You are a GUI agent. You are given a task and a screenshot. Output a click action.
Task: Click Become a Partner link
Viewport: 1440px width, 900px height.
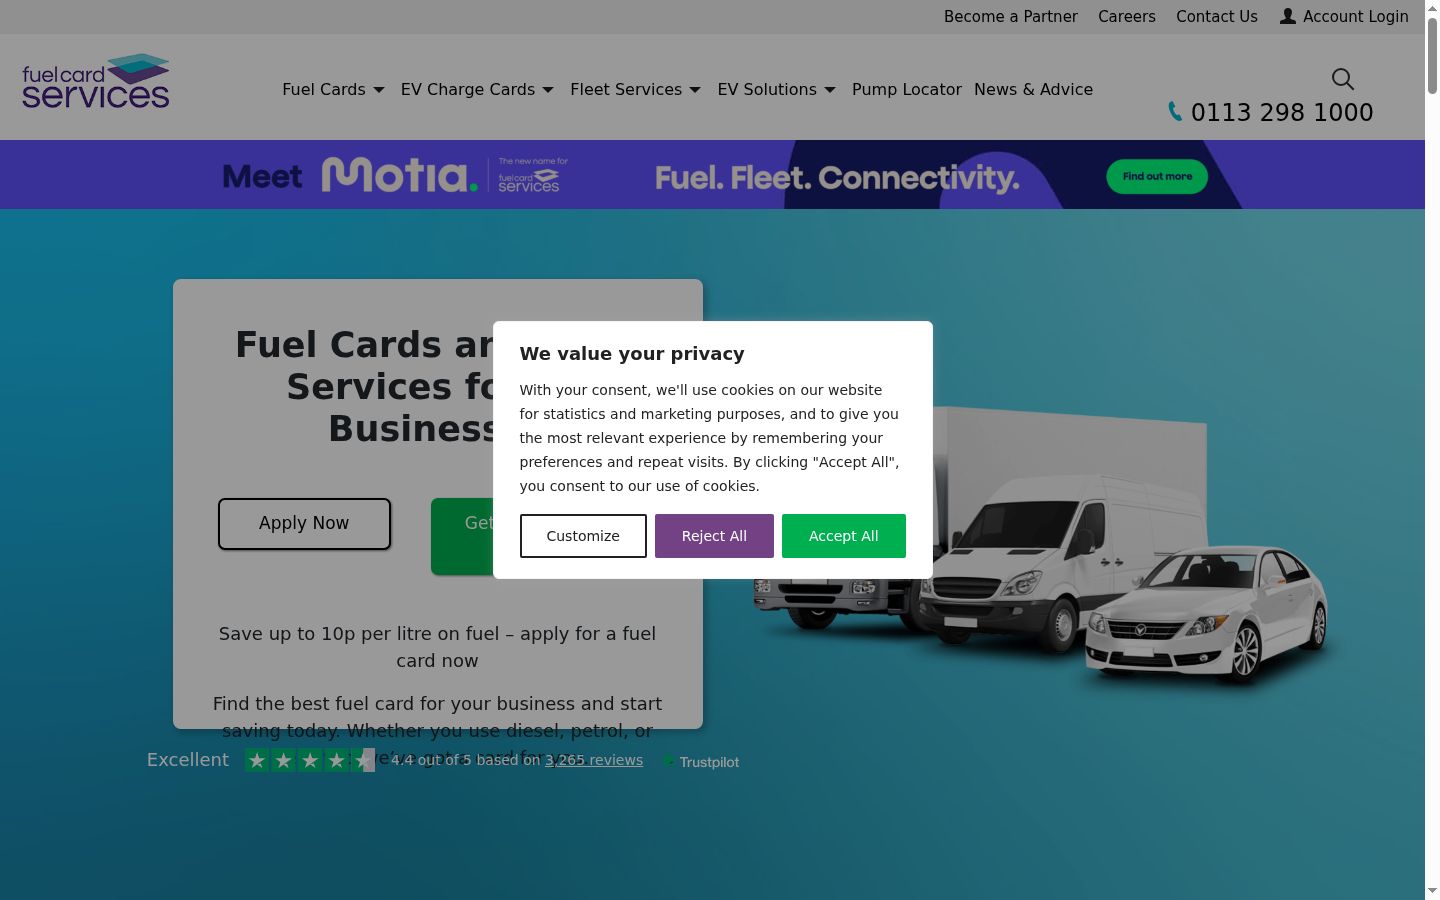(x=1011, y=16)
